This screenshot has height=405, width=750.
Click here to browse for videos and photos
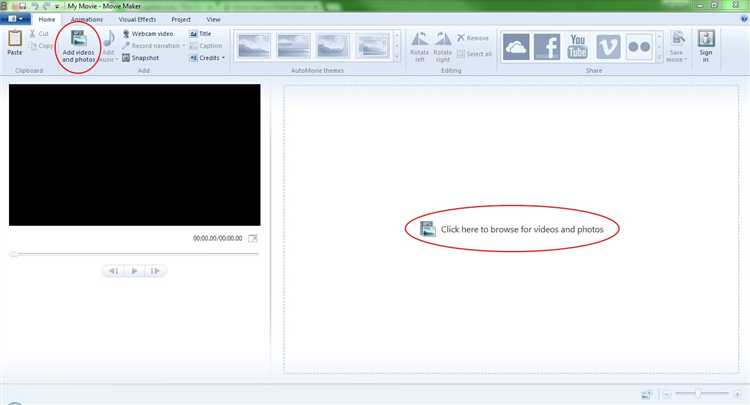[x=512, y=229]
